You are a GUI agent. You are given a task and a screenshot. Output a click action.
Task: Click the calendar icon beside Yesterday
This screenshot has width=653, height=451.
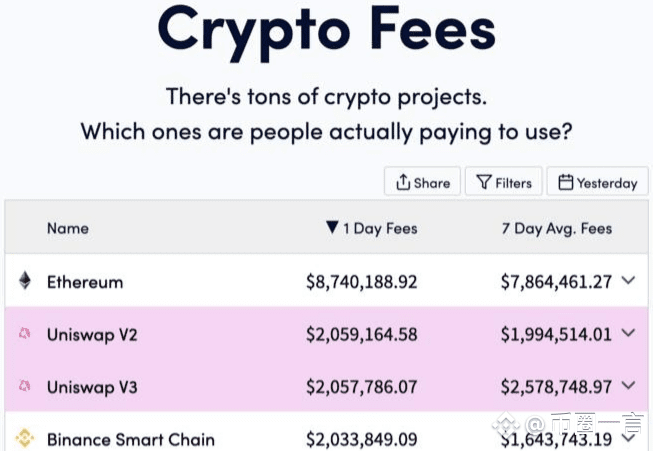click(x=565, y=182)
